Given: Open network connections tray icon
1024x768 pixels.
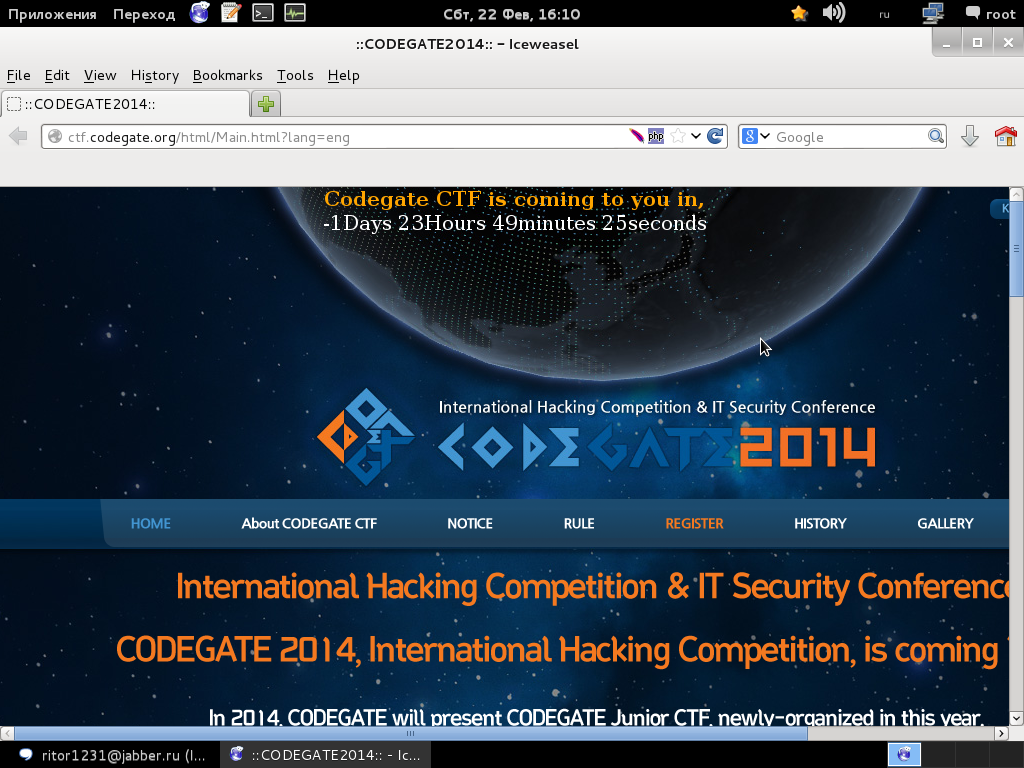Looking at the screenshot, I should click(x=933, y=13).
